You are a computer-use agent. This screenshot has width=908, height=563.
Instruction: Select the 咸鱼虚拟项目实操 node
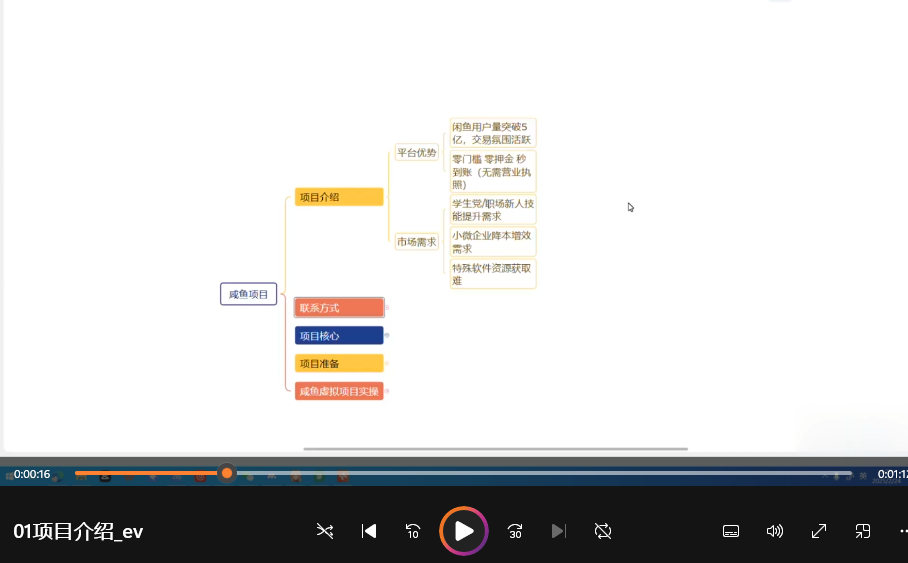point(339,391)
